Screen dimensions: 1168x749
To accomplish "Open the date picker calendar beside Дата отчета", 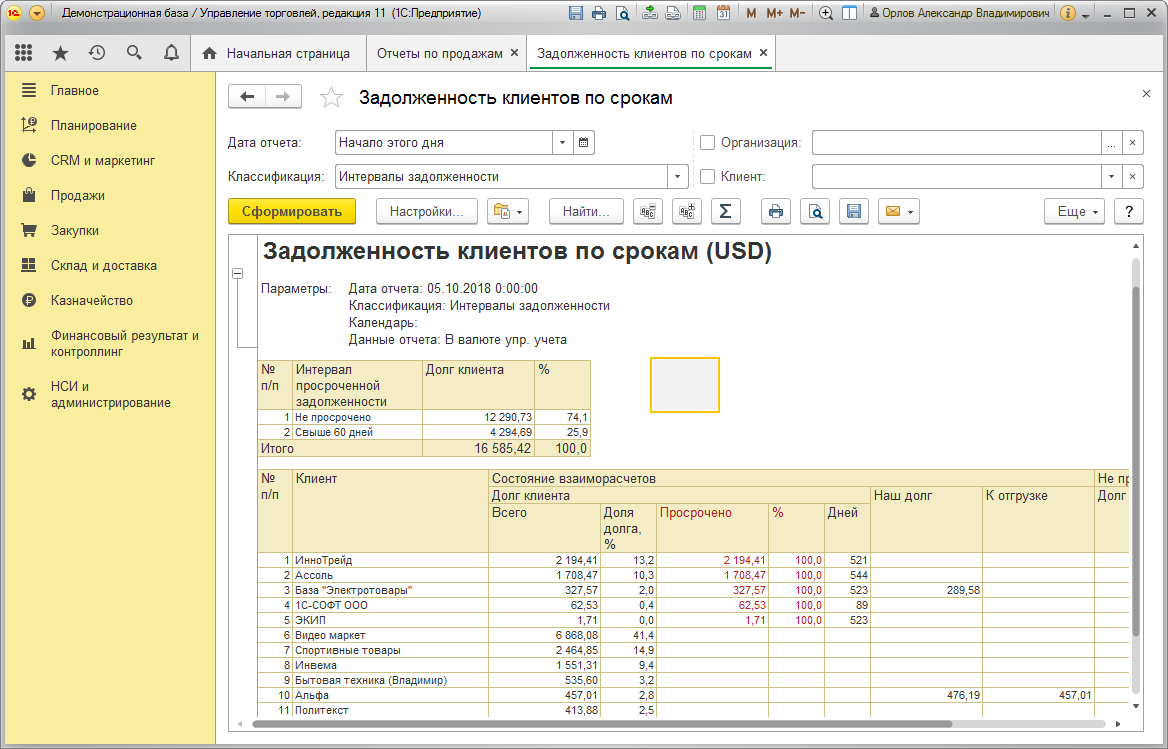I will click(584, 142).
